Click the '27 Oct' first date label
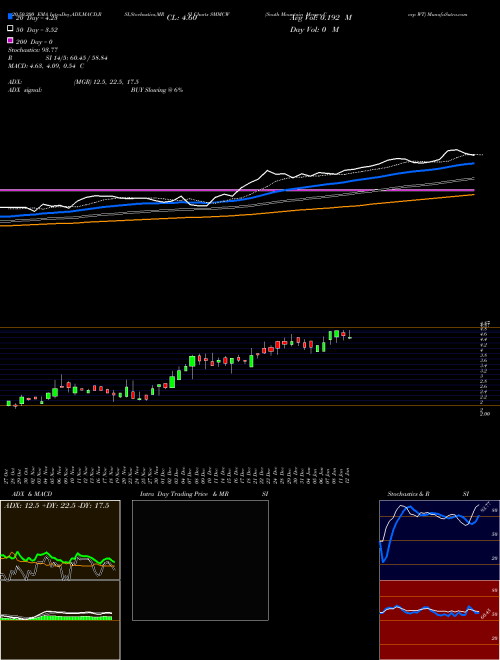Screen dimensions: 500x660 [8, 475]
